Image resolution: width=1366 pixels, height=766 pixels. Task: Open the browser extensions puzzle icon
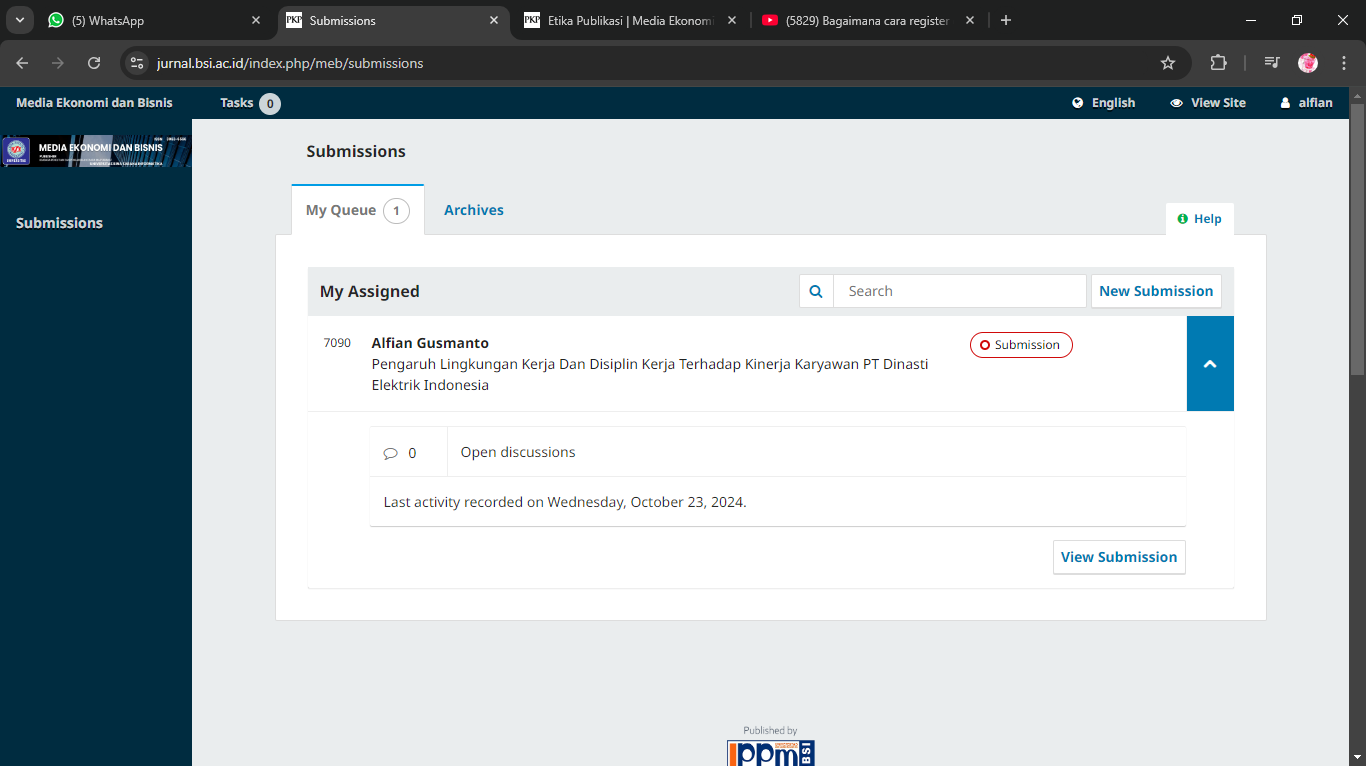(x=1218, y=63)
